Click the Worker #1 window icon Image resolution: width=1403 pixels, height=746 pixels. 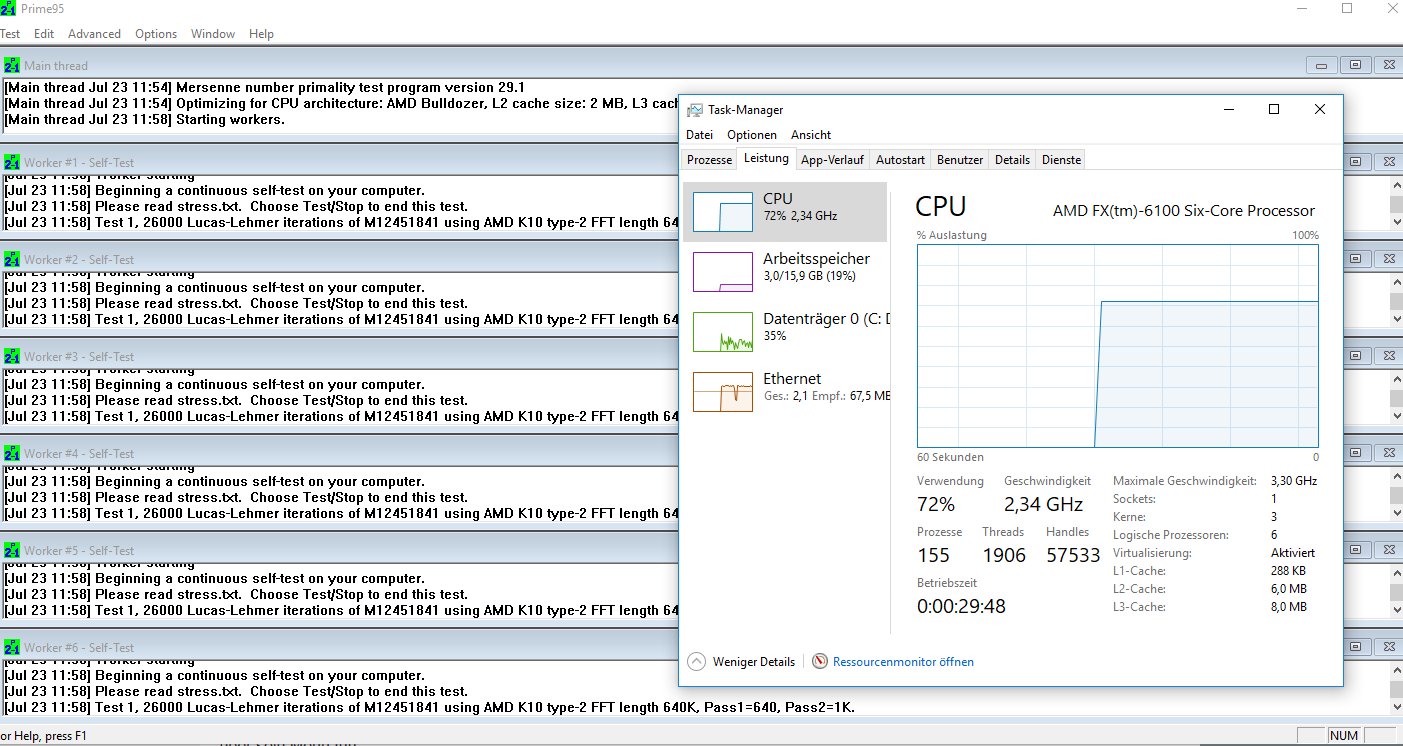point(11,162)
